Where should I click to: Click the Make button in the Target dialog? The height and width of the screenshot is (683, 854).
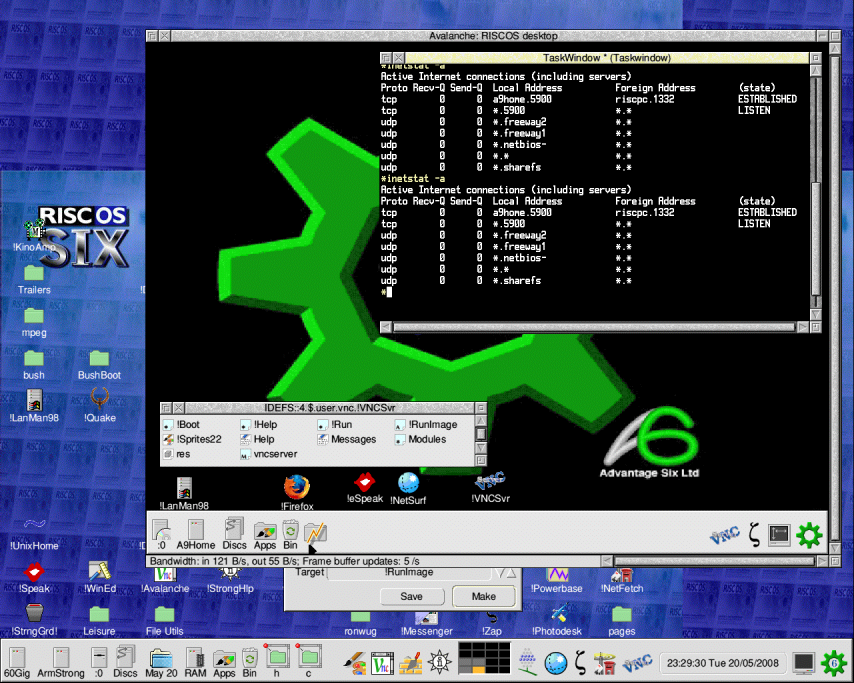pyautogui.click(x=484, y=596)
